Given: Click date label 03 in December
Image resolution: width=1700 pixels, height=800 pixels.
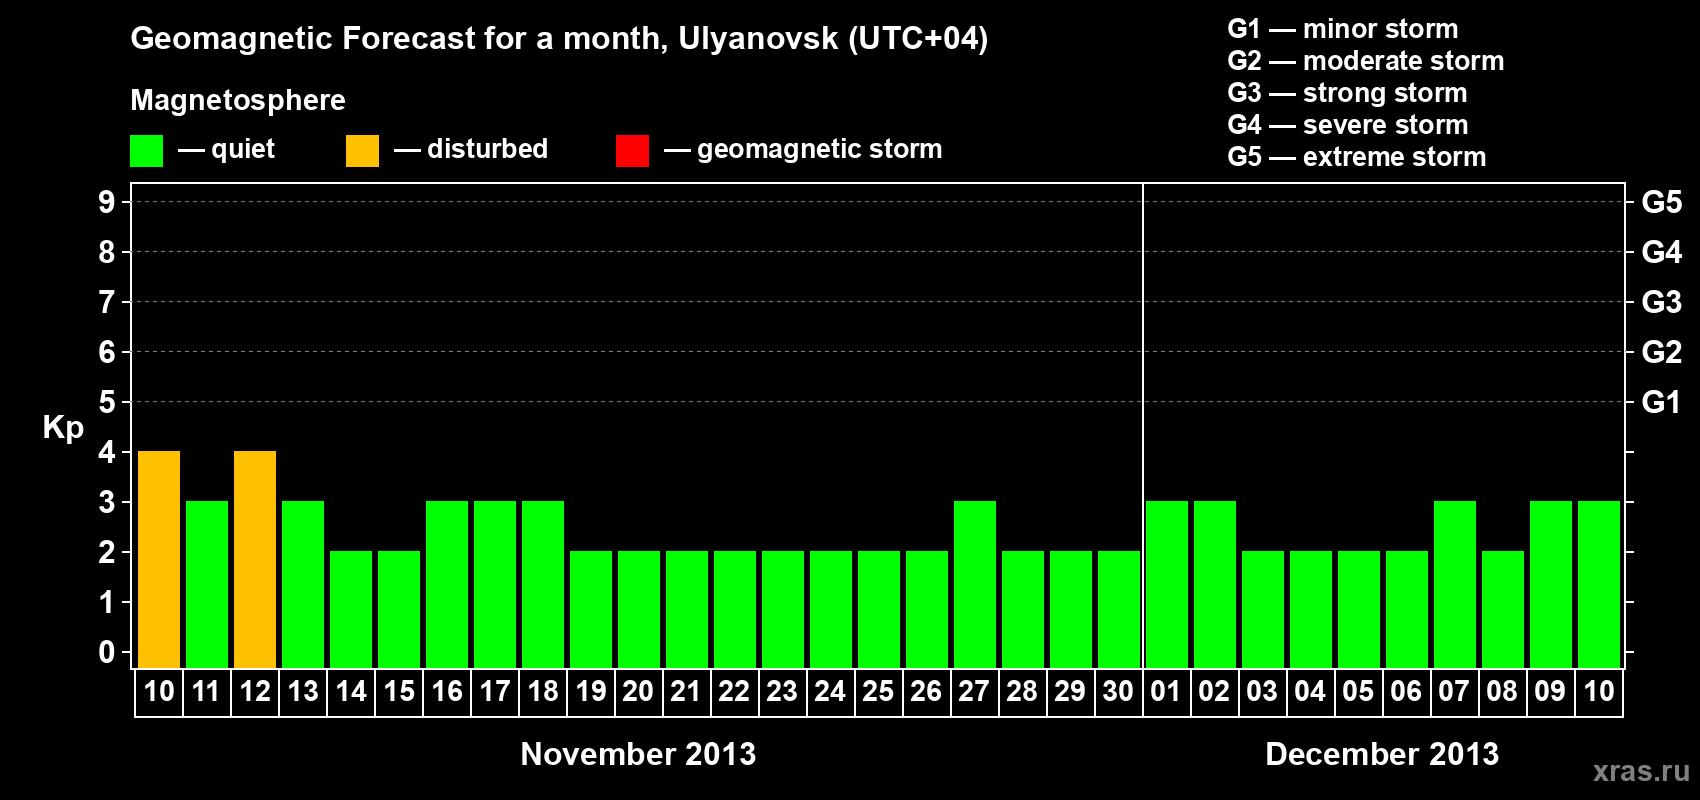Looking at the screenshot, I should click(1262, 691).
